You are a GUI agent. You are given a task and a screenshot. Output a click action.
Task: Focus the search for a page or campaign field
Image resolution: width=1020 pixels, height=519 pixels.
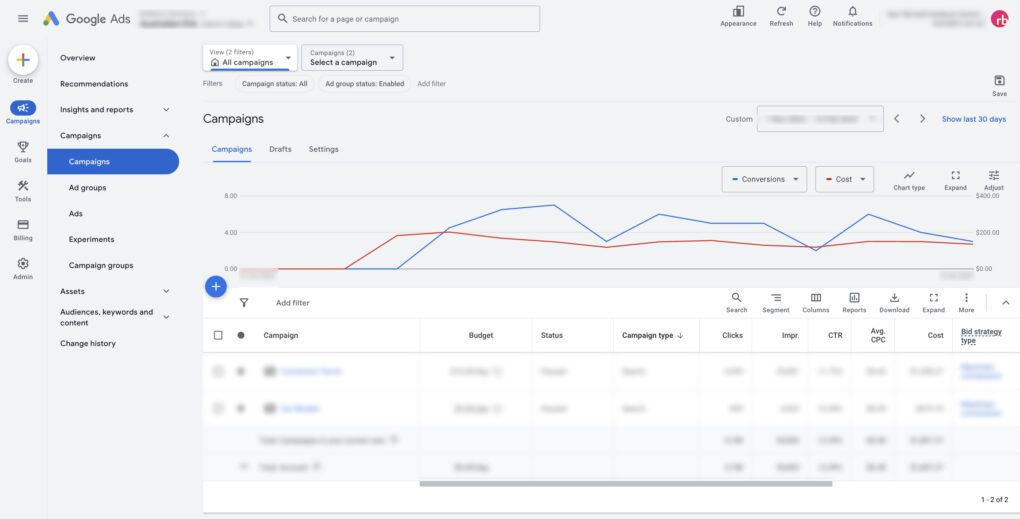[x=405, y=19]
